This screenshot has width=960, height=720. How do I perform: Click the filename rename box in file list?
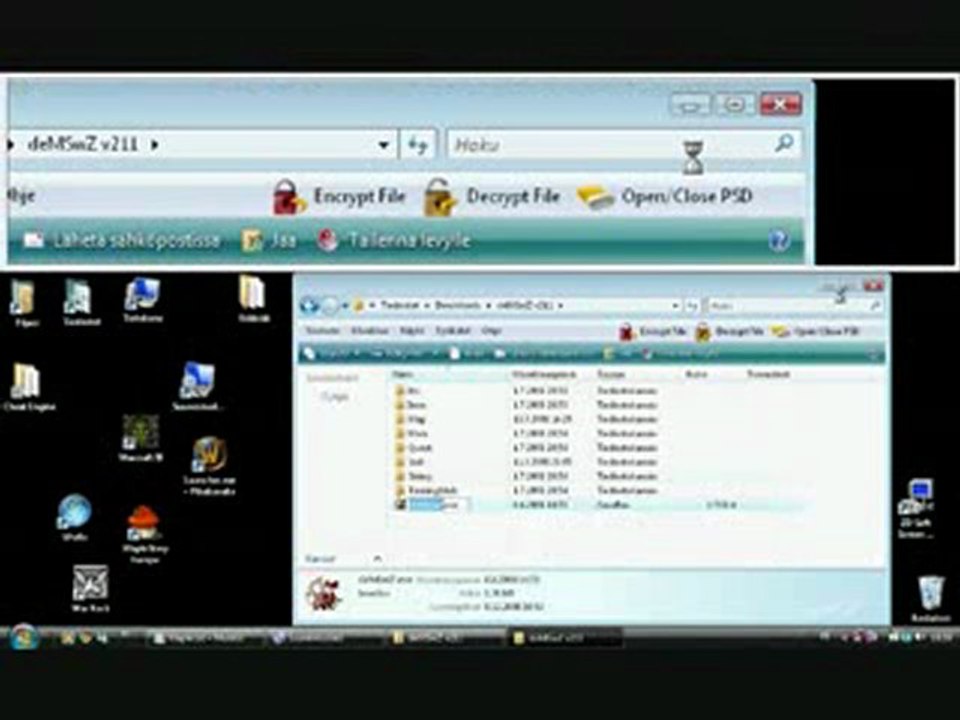pos(440,505)
